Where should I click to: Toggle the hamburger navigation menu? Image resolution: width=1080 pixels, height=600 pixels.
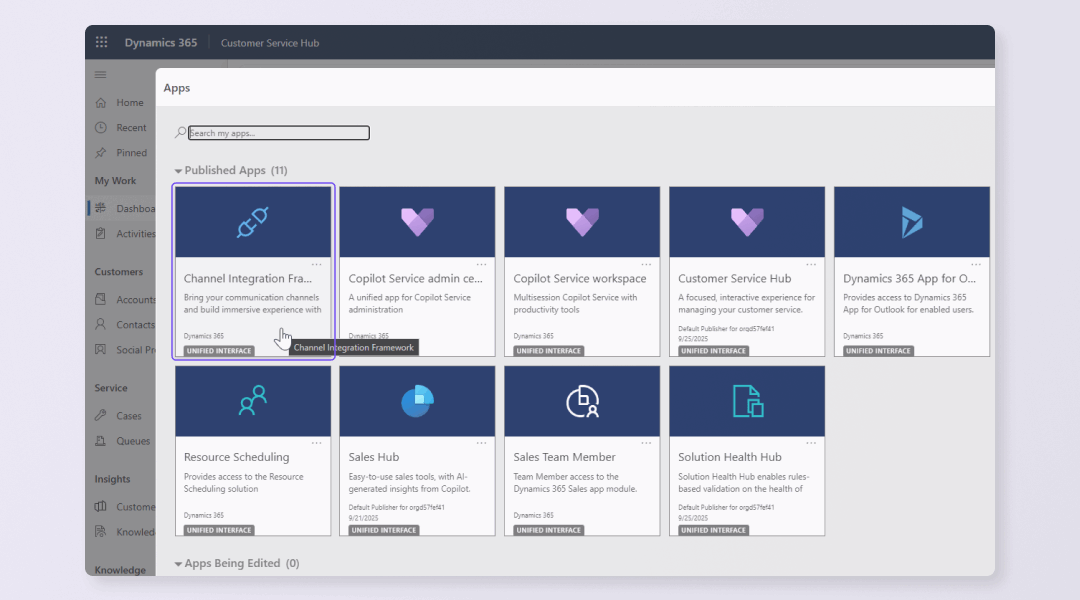100,75
